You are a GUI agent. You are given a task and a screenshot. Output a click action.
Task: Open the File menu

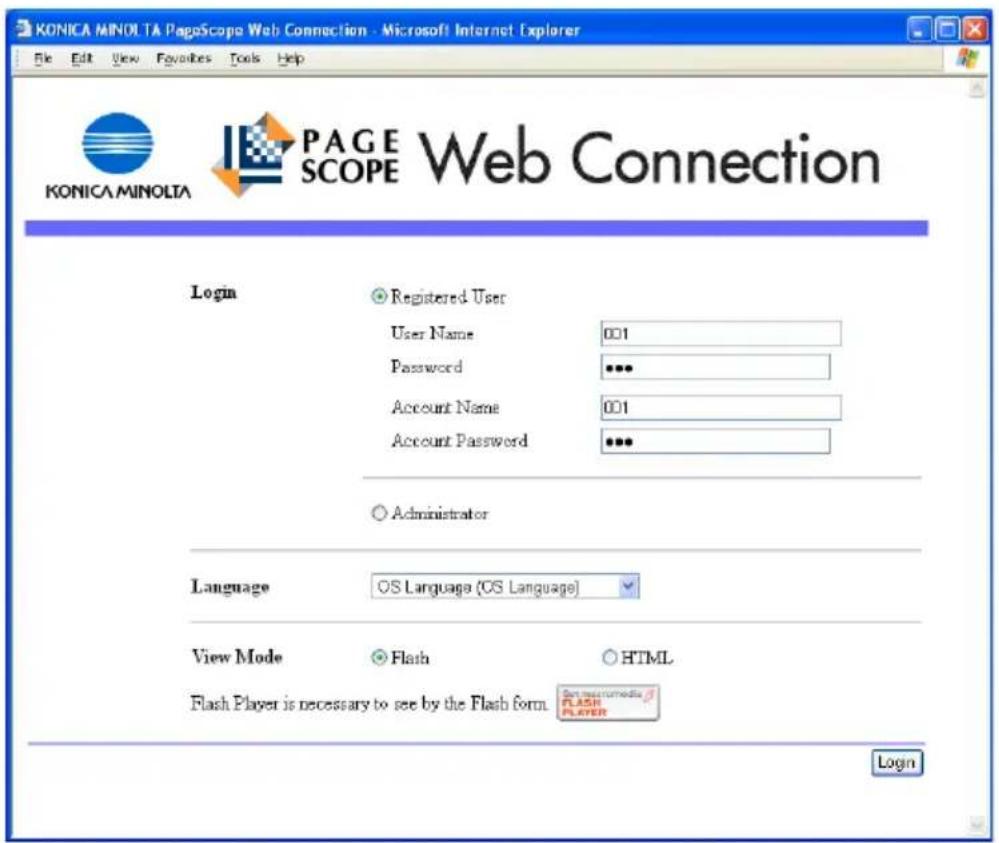(43, 59)
